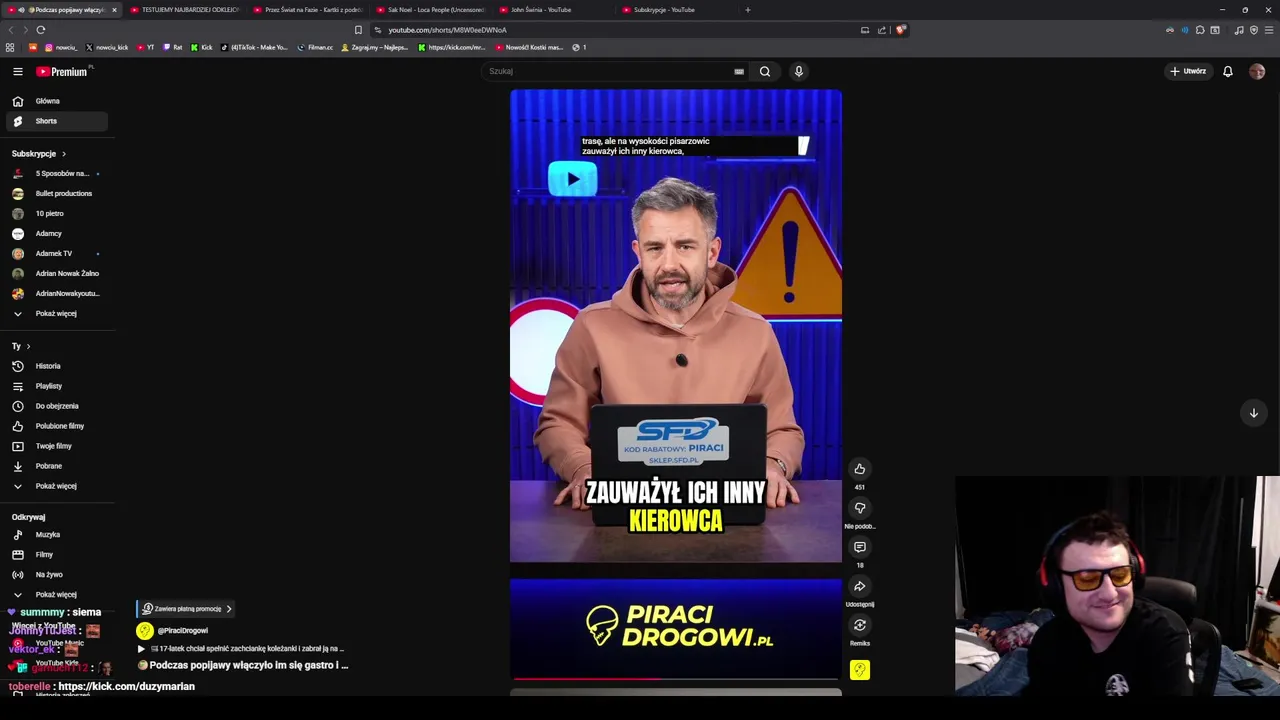1280x720 pixels.
Task: Open the browser main menu
Action: click(1268, 30)
